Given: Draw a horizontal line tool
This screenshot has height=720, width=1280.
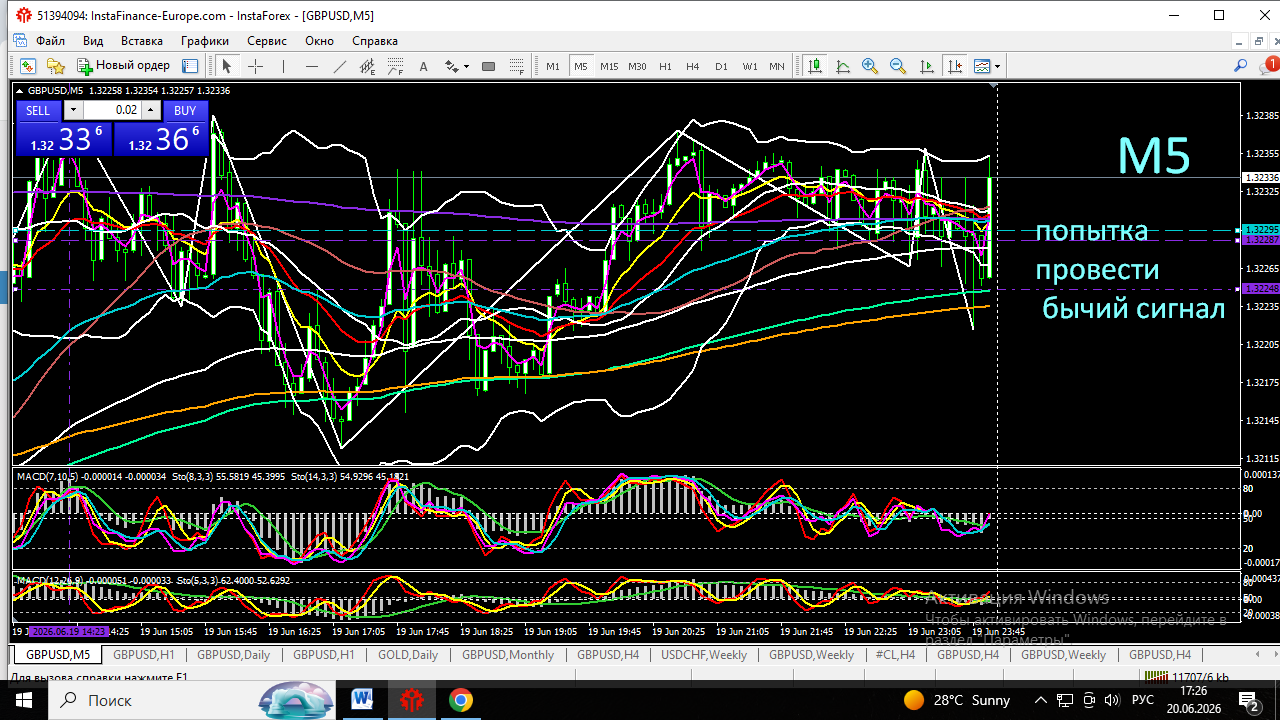Looking at the screenshot, I should point(311,66).
